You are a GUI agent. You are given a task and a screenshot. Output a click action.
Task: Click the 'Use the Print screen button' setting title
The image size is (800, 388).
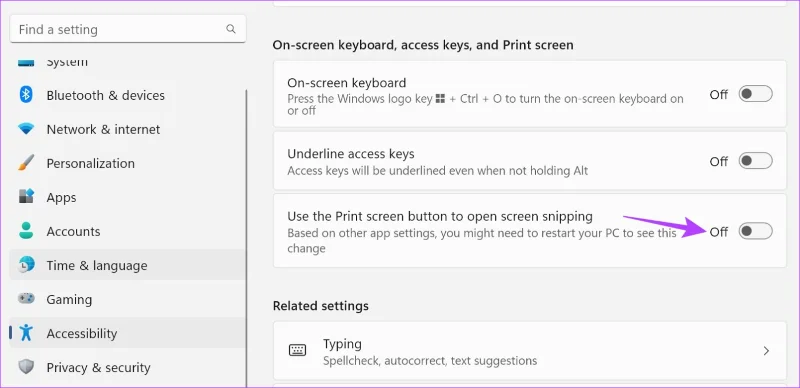[440, 216]
